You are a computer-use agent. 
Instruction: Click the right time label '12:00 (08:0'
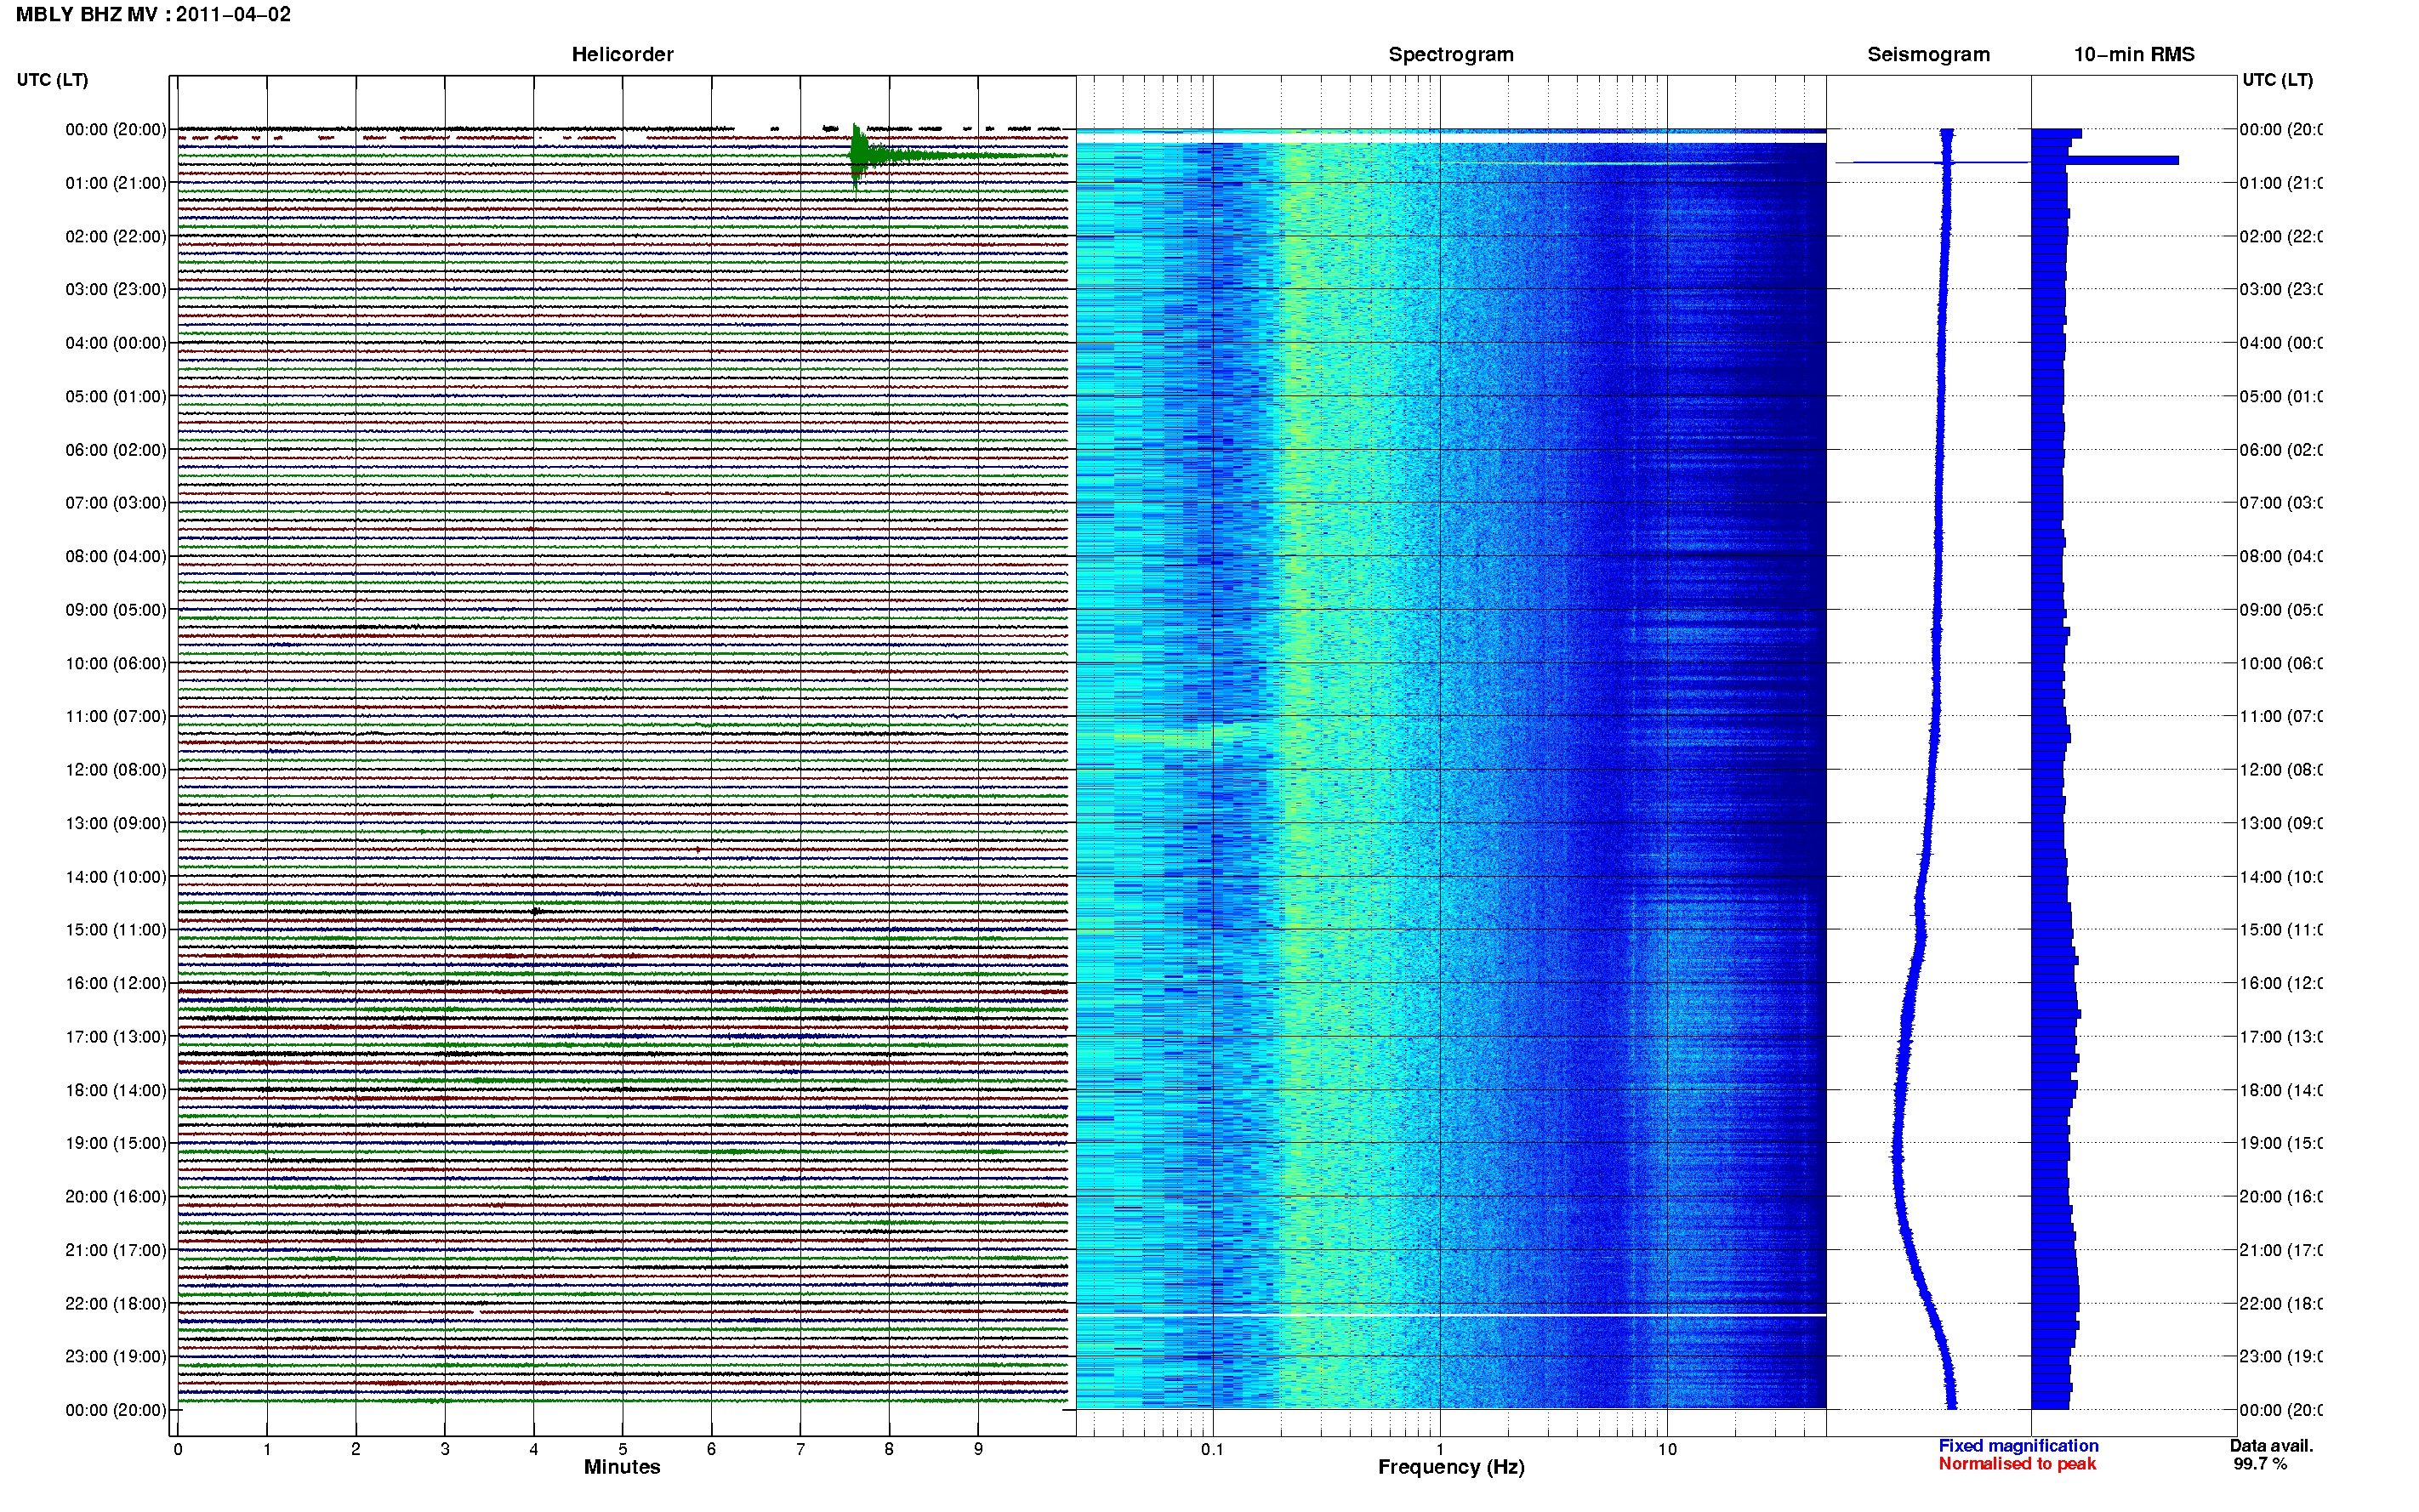click(x=2281, y=770)
